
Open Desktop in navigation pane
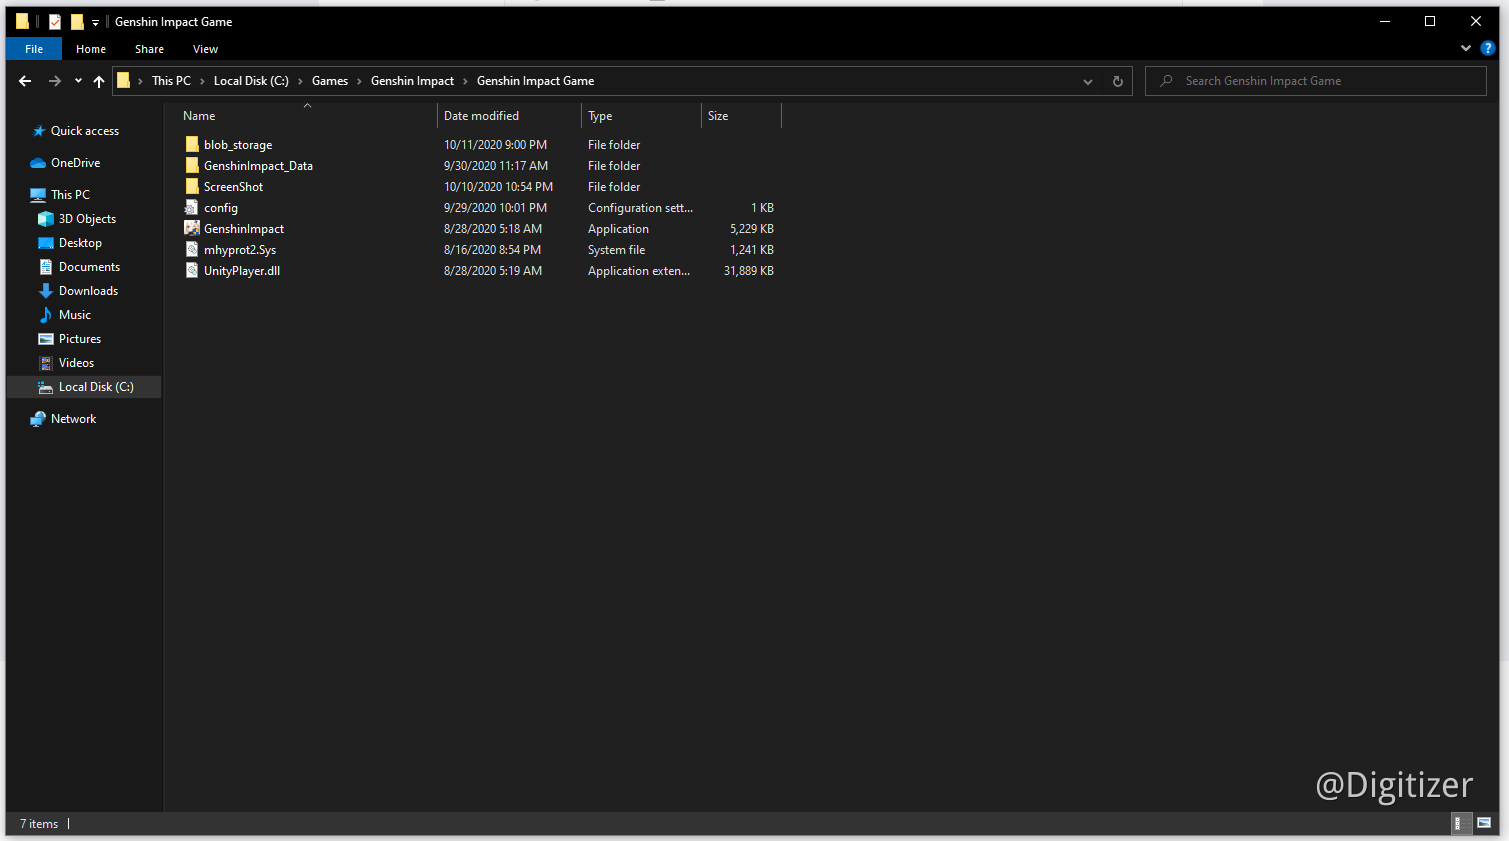80,243
